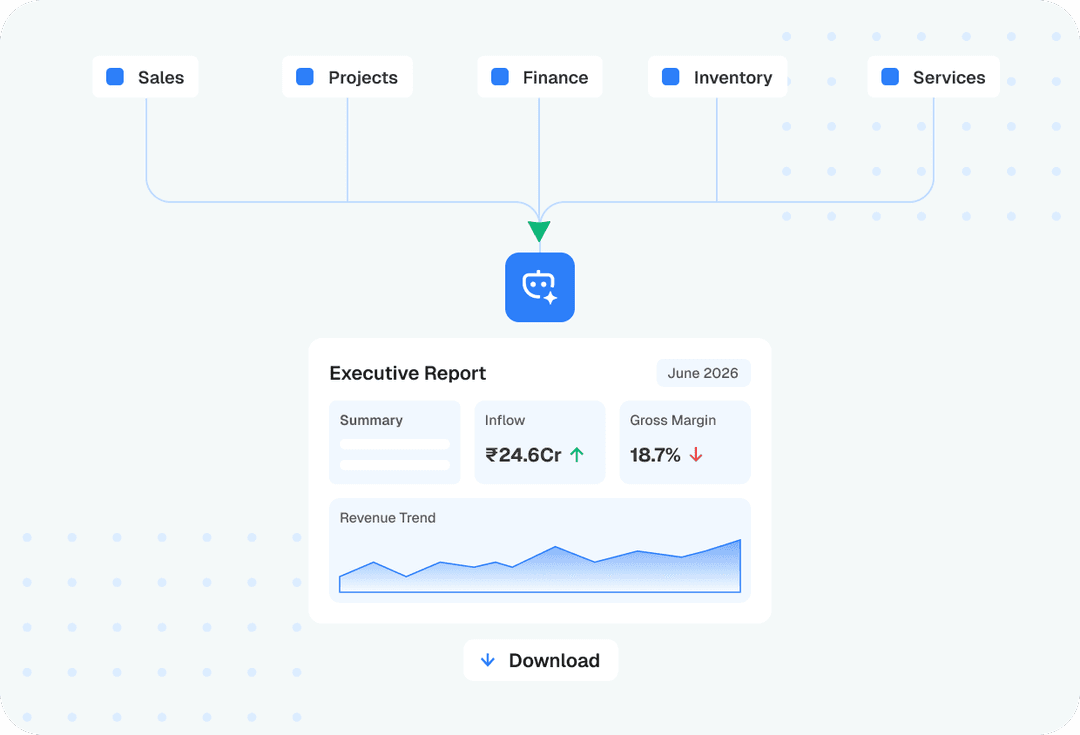Click the Revenue Trend area chart
1080x735 pixels.
coord(540,566)
